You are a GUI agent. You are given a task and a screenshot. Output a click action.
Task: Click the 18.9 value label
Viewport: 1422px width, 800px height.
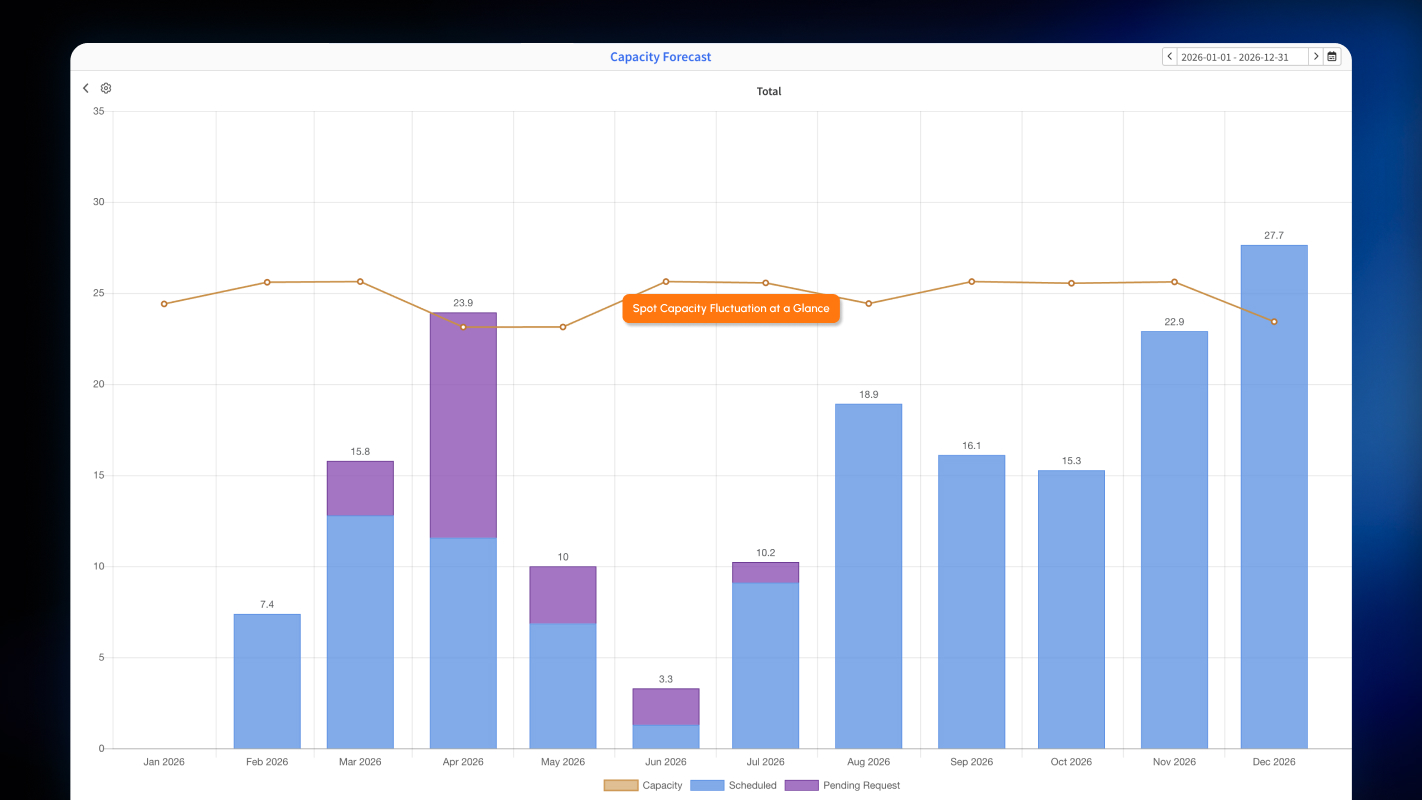pyautogui.click(x=869, y=394)
